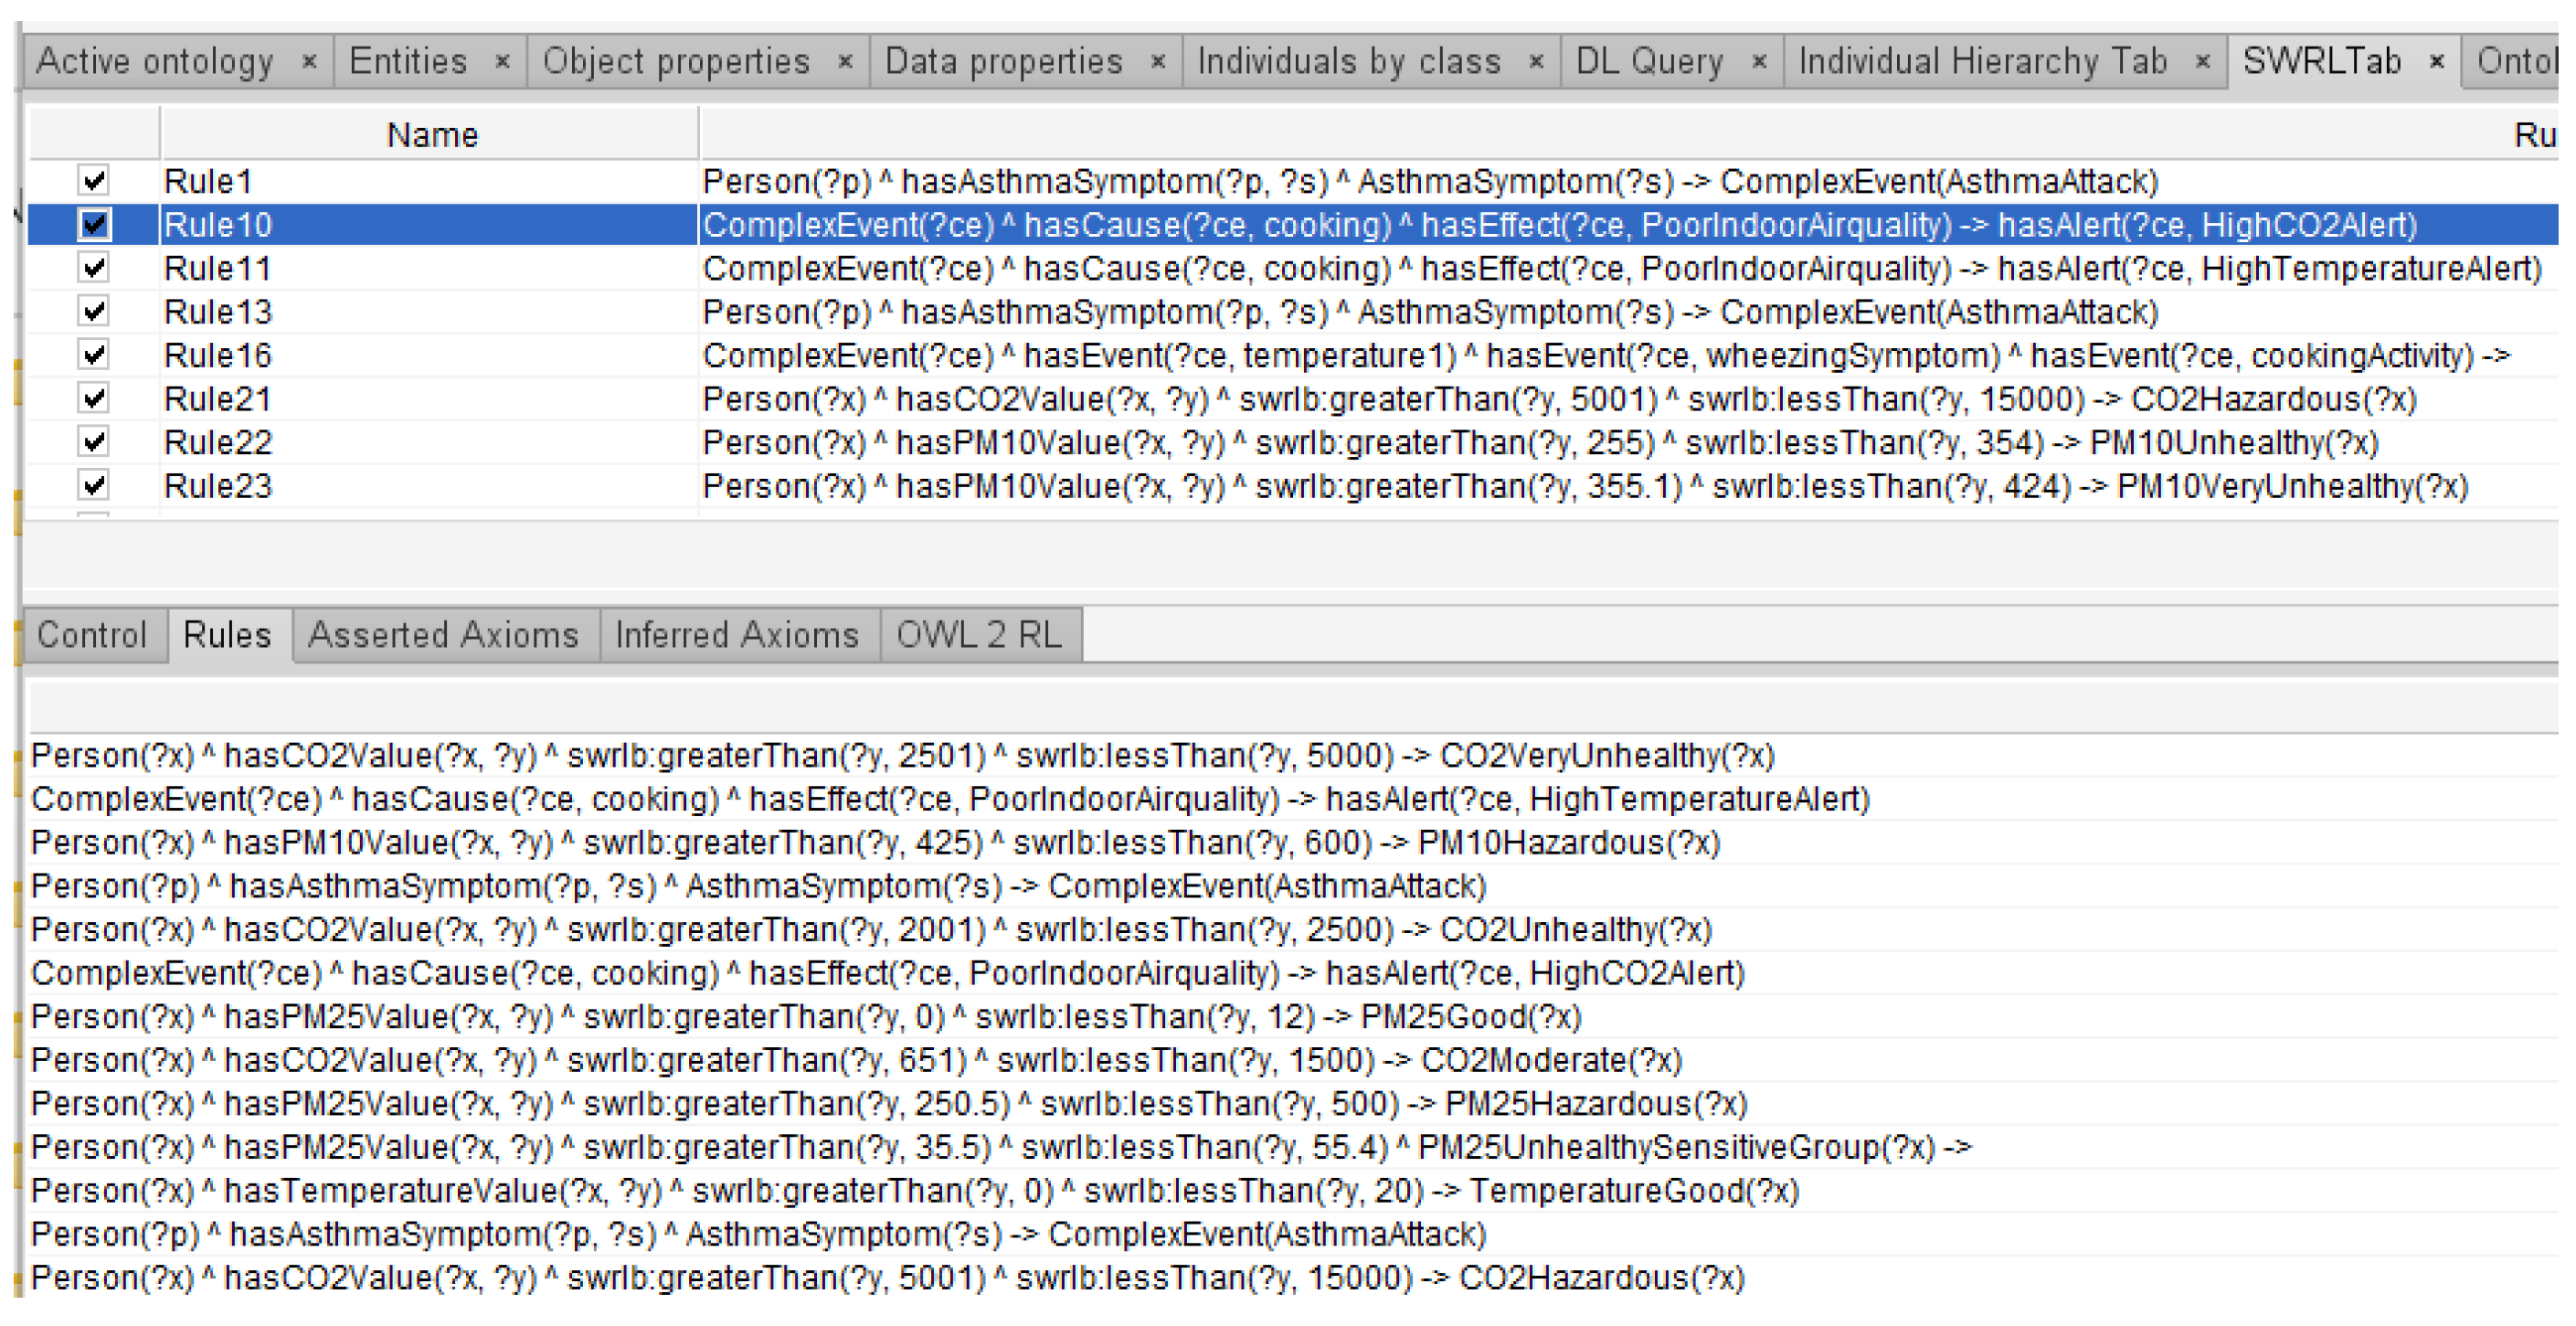Uncheck the Rule1 checkbox
The image size is (2576, 1326).
[x=94, y=181]
